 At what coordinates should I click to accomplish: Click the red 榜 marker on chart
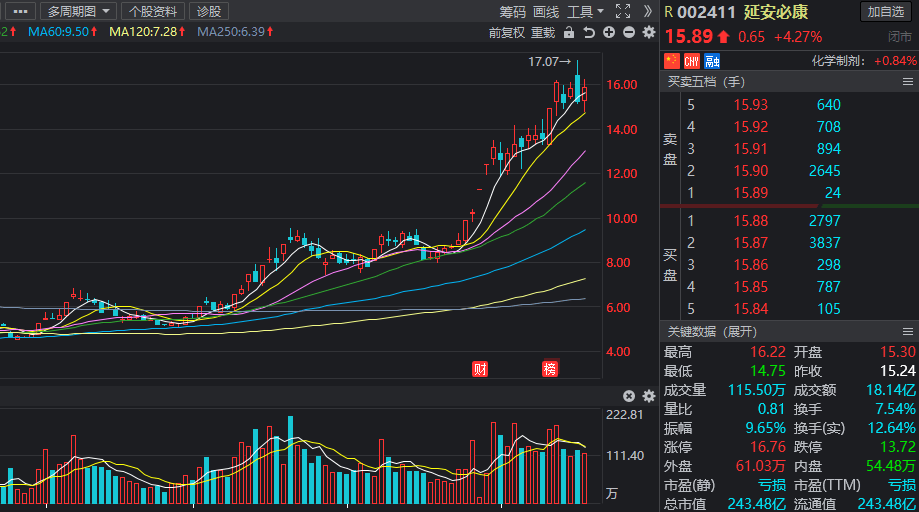point(550,368)
